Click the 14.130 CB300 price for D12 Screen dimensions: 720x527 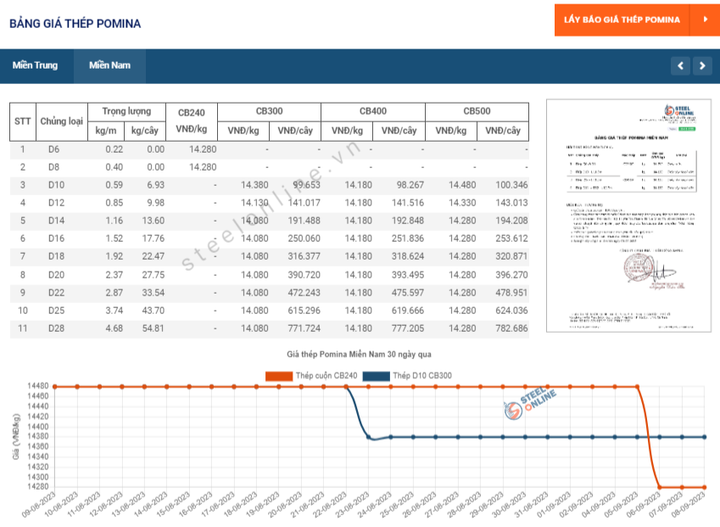point(254,203)
